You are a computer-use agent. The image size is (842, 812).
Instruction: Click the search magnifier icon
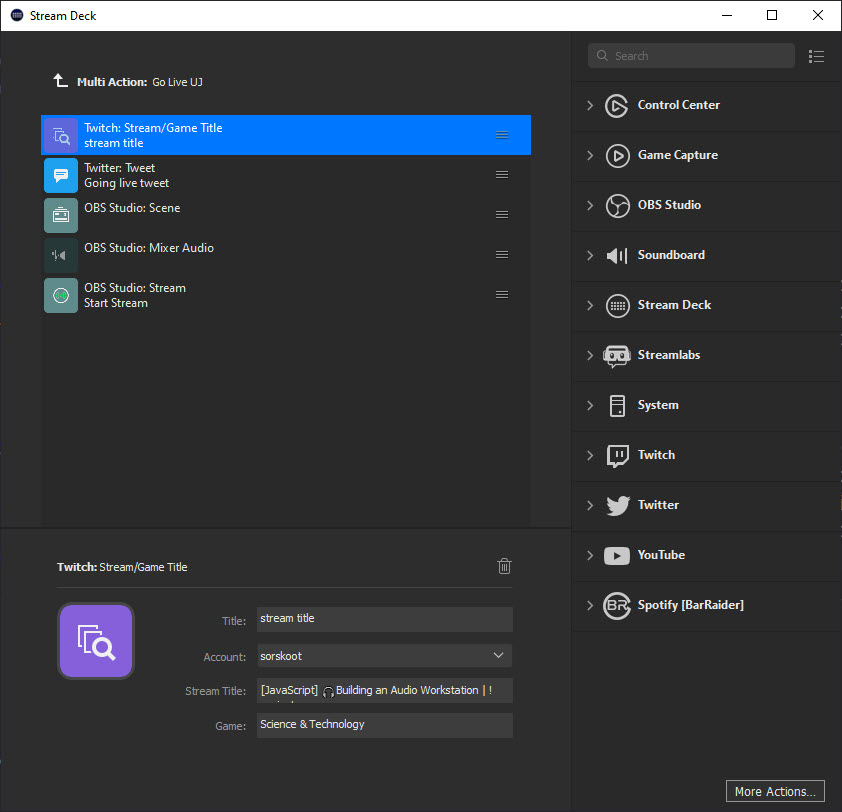point(602,56)
